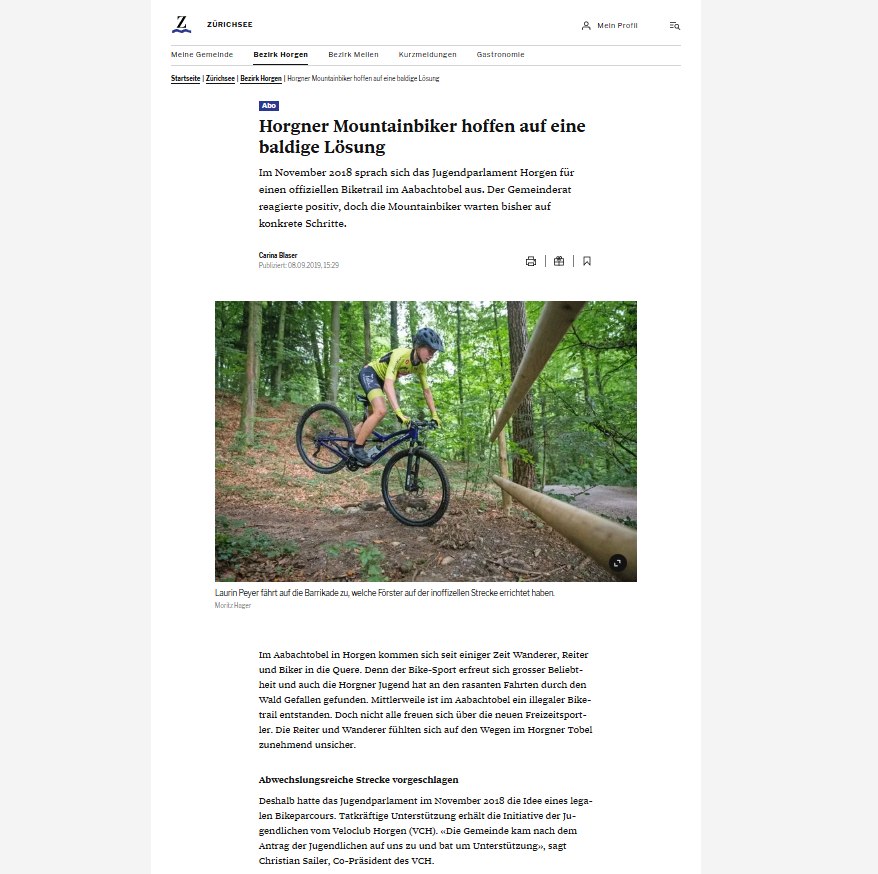The height and width of the screenshot is (874, 878).
Task: Click the Mein Profil text label
Action: tap(617, 25)
